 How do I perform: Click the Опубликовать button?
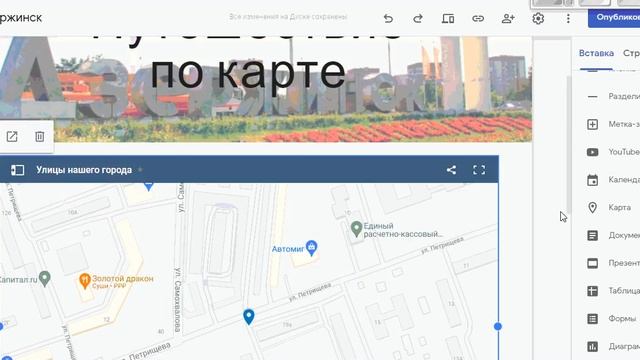coord(614,18)
